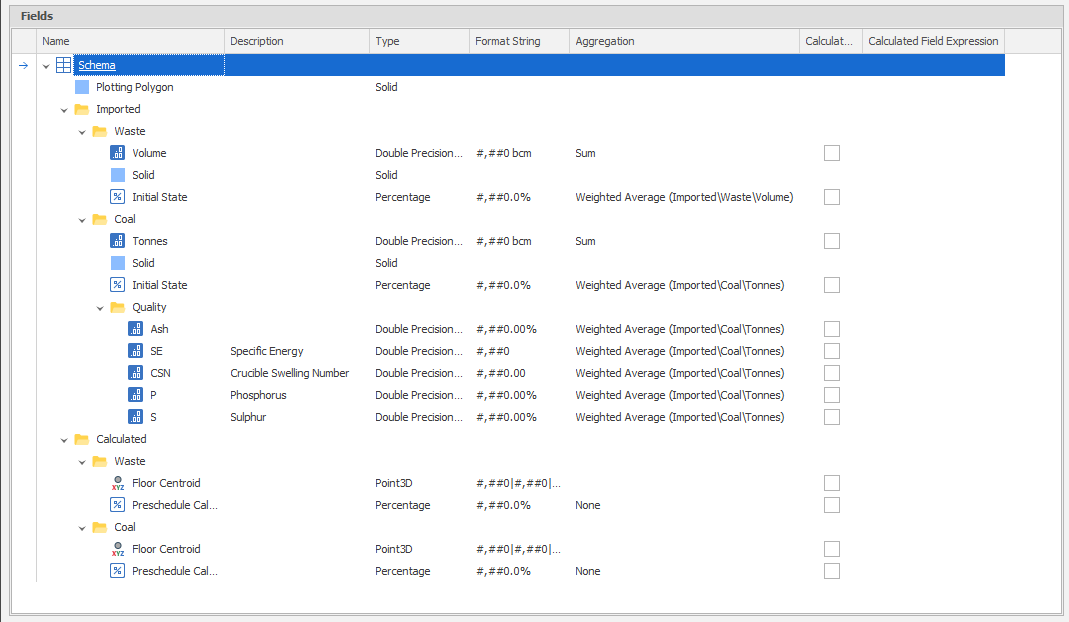The height and width of the screenshot is (622, 1069).
Task: Collapse the Imported folder
Action: [x=64, y=110]
